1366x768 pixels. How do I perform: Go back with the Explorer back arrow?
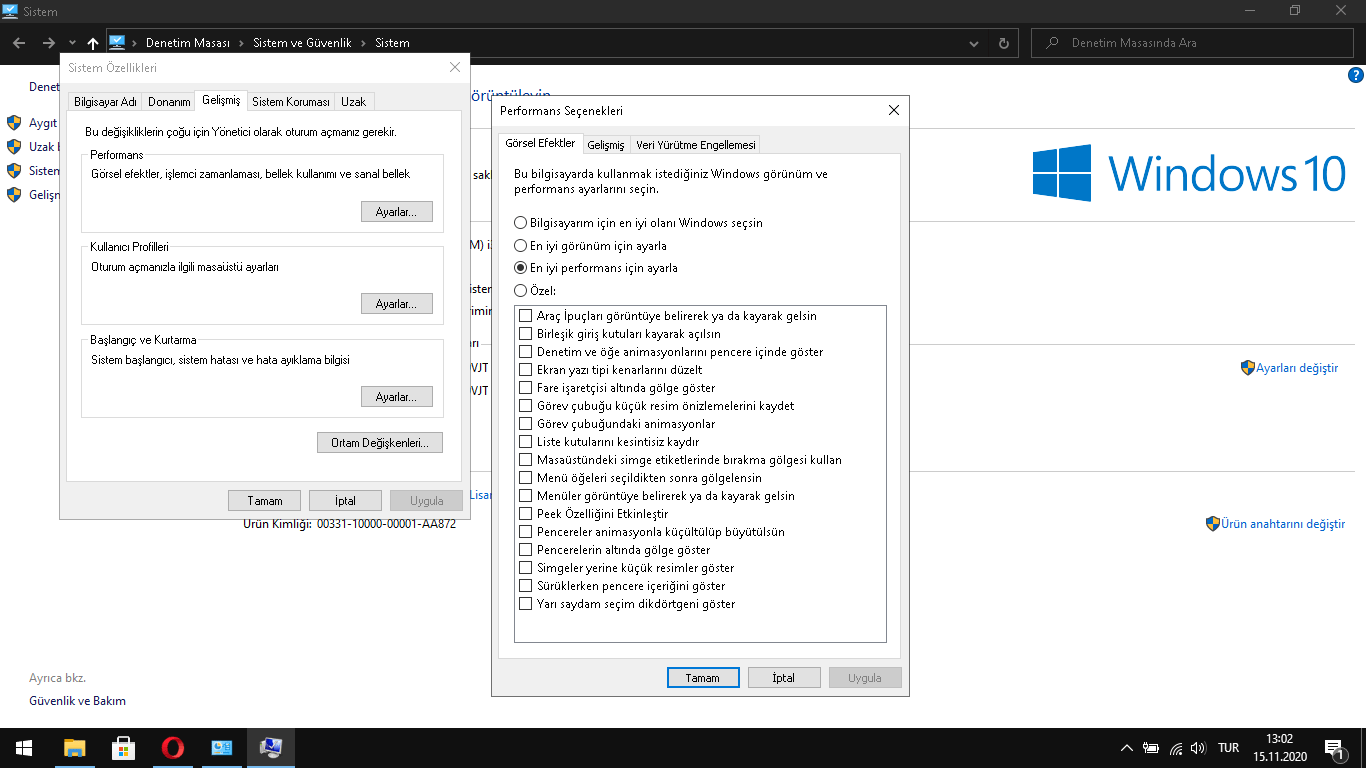coord(19,43)
